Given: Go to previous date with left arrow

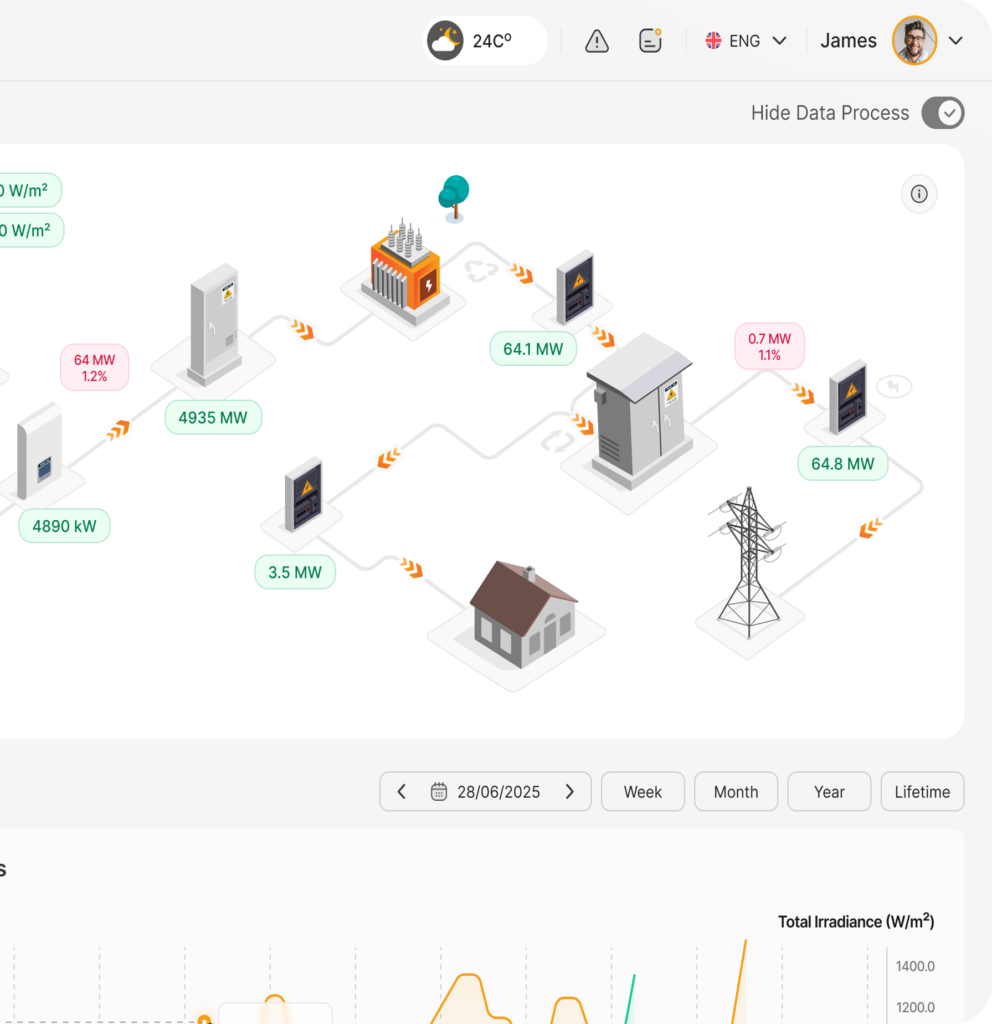Looking at the screenshot, I should (402, 792).
